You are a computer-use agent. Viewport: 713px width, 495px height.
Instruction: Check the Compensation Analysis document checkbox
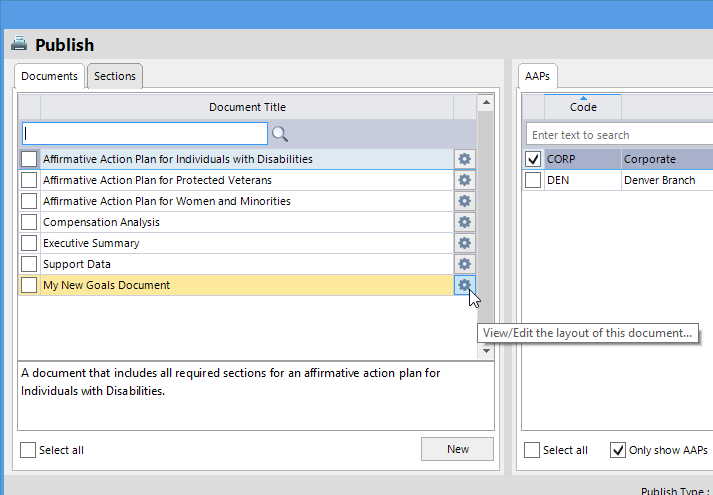29,222
